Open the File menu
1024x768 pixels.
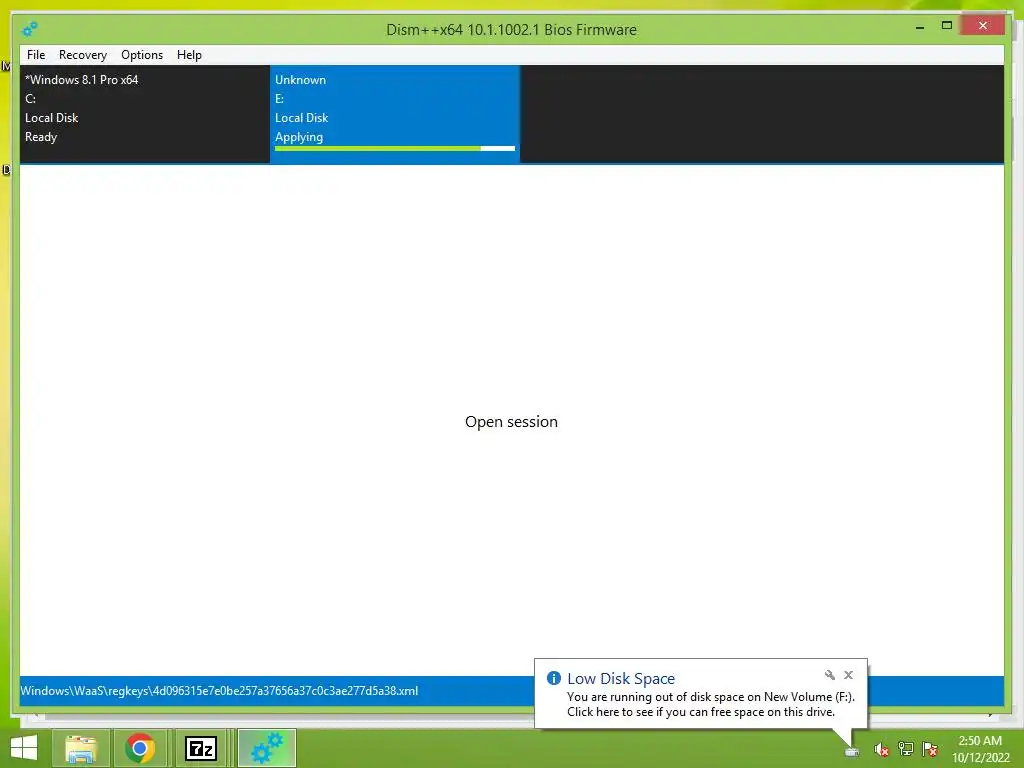[36, 55]
